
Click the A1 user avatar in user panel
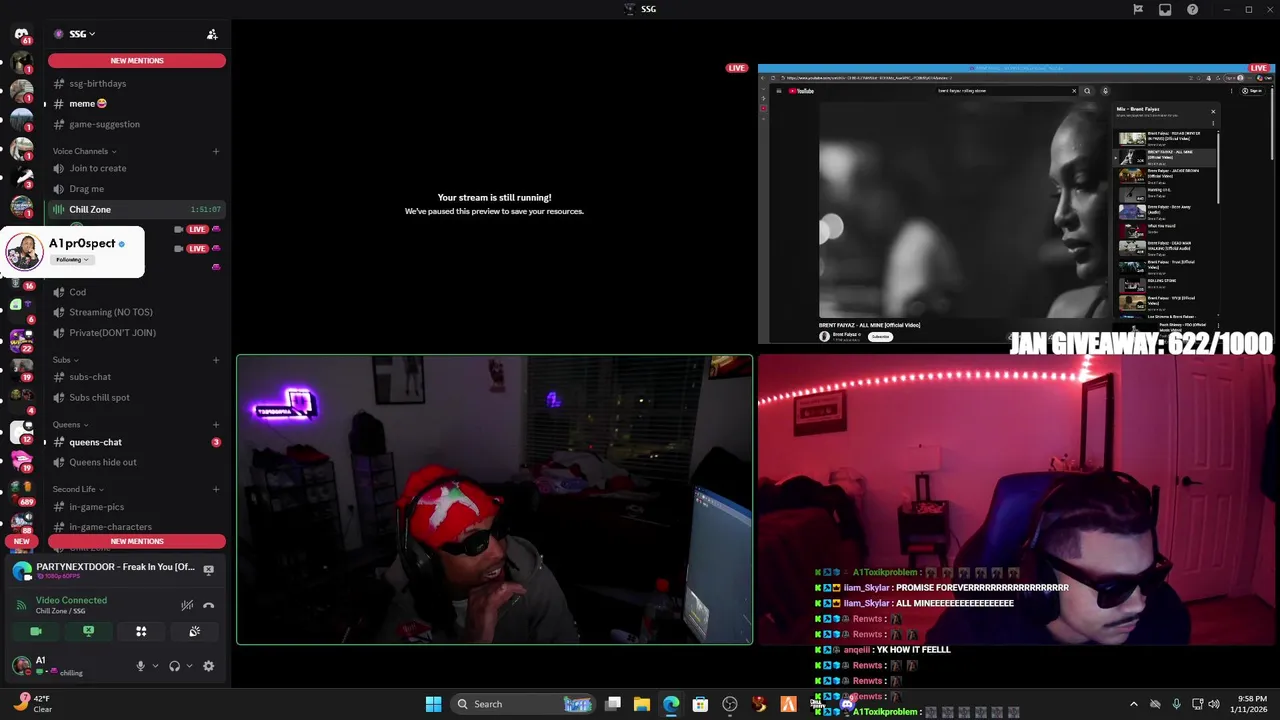coord(21,665)
